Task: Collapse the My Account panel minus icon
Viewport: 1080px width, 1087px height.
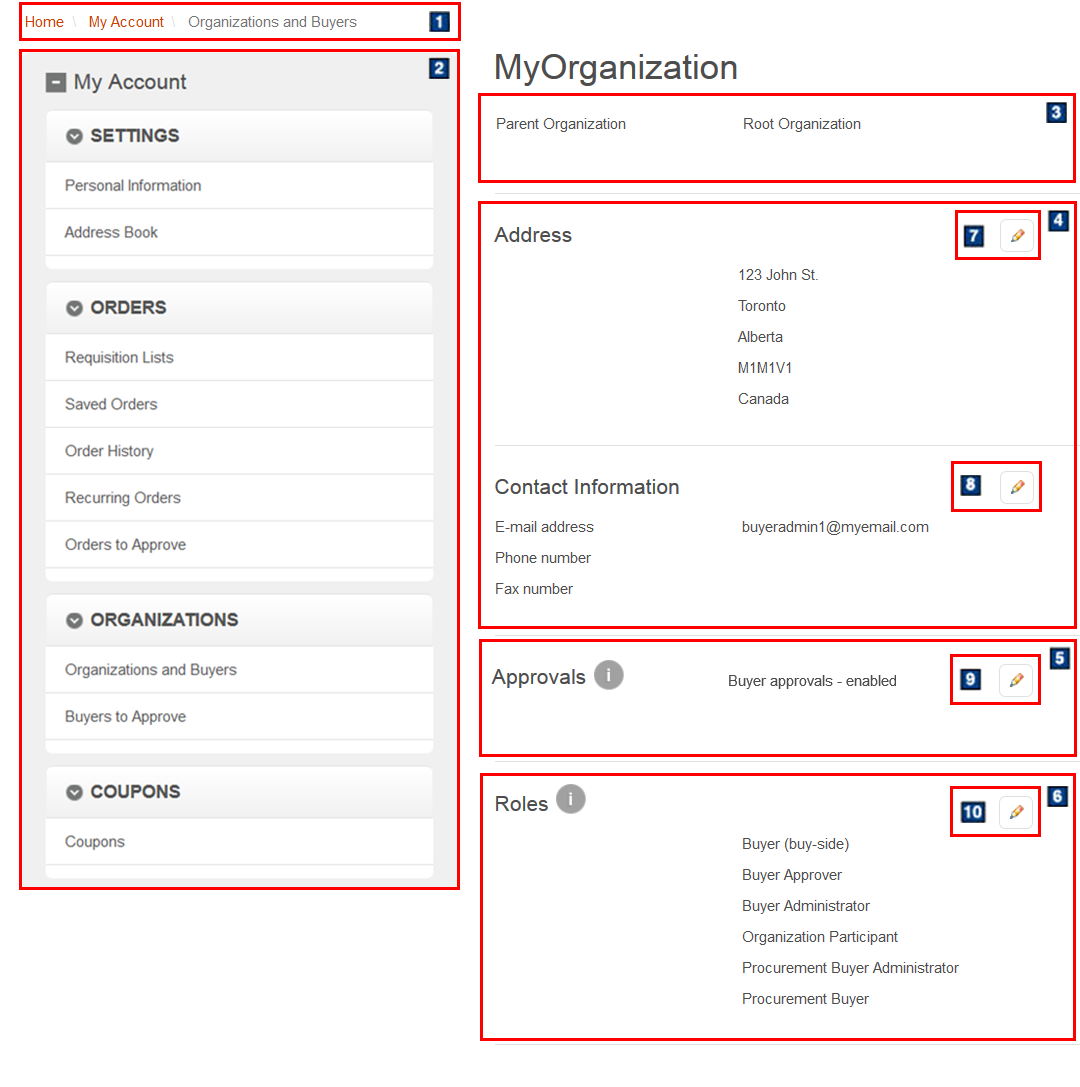Action: tap(56, 82)
